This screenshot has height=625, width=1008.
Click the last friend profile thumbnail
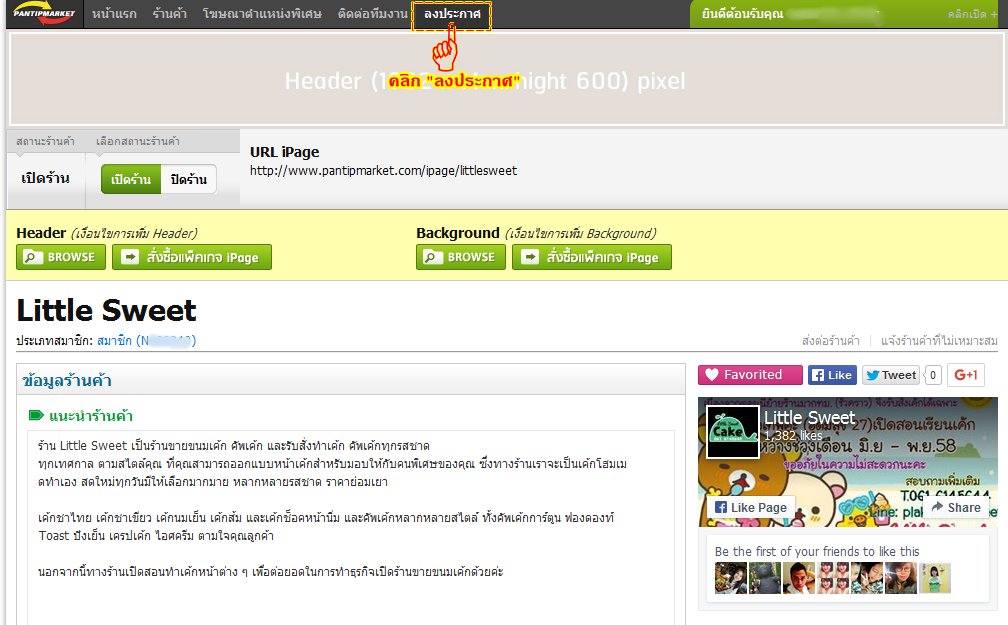935,577
